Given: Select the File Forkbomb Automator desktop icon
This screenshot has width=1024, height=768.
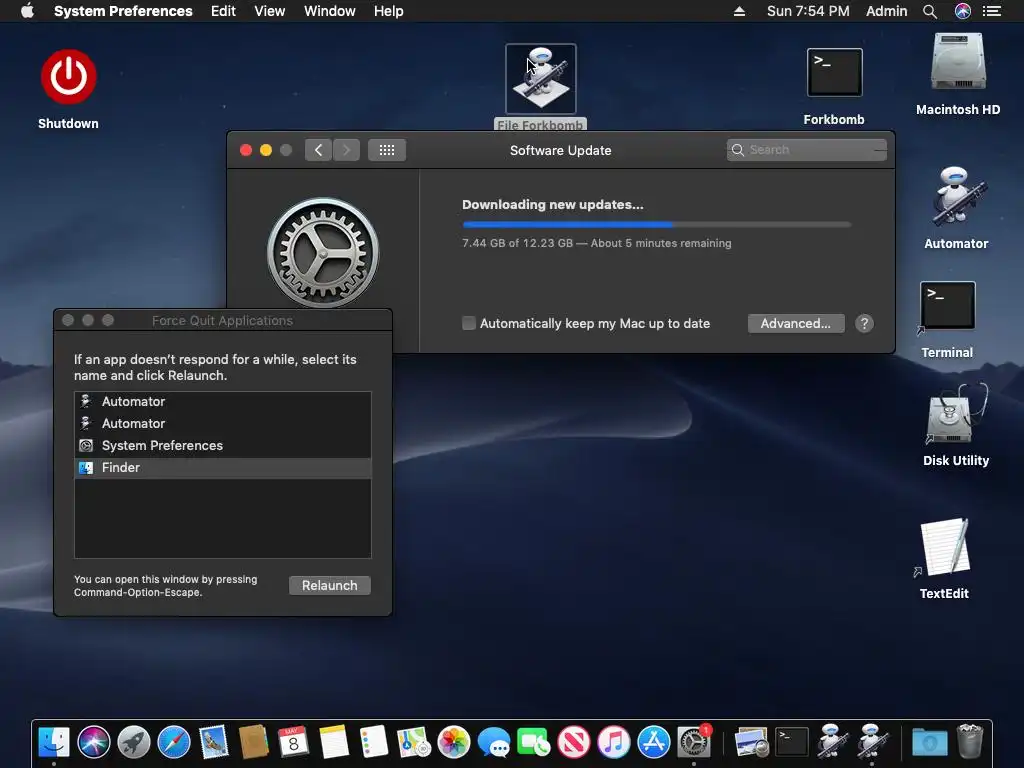Looking at the screenshot, I should pyautogui.click(x=541, y=79).
